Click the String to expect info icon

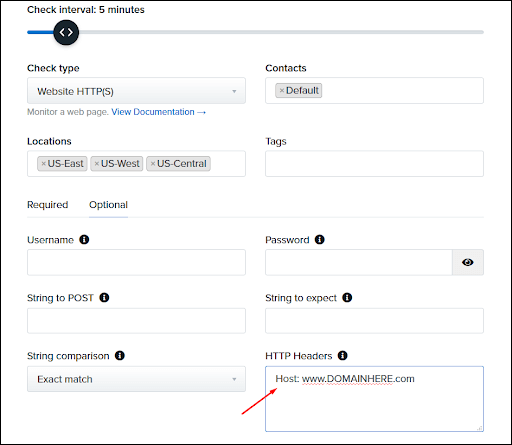click(347, 297)
